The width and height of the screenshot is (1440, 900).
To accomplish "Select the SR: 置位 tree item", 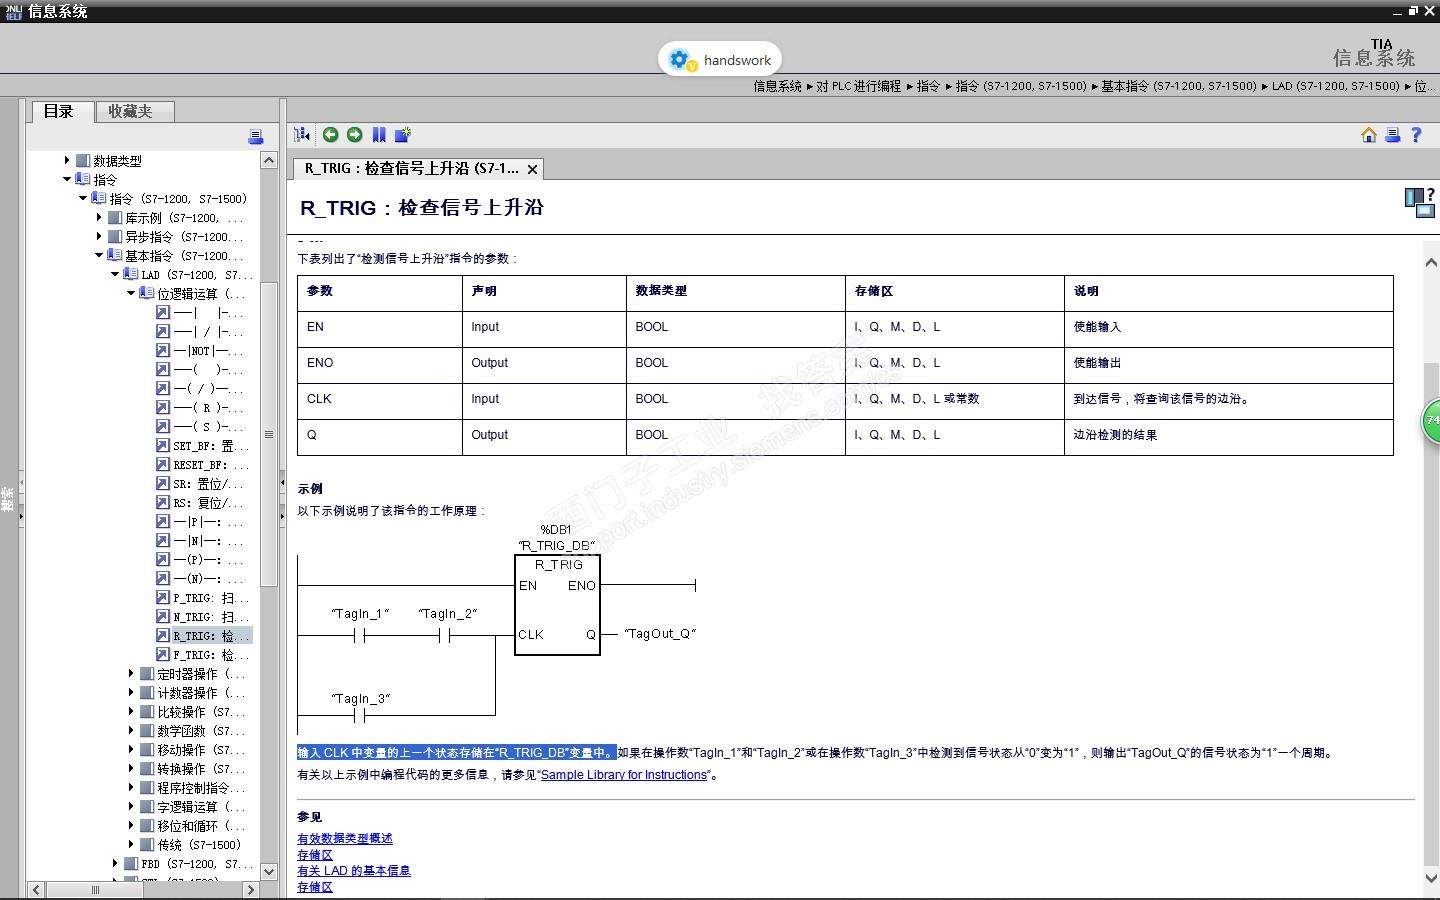I will click(208, 483).
